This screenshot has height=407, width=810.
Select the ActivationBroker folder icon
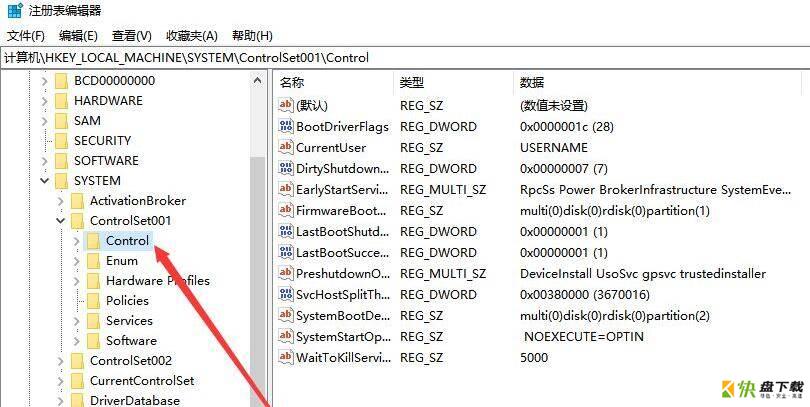(77, 201)
